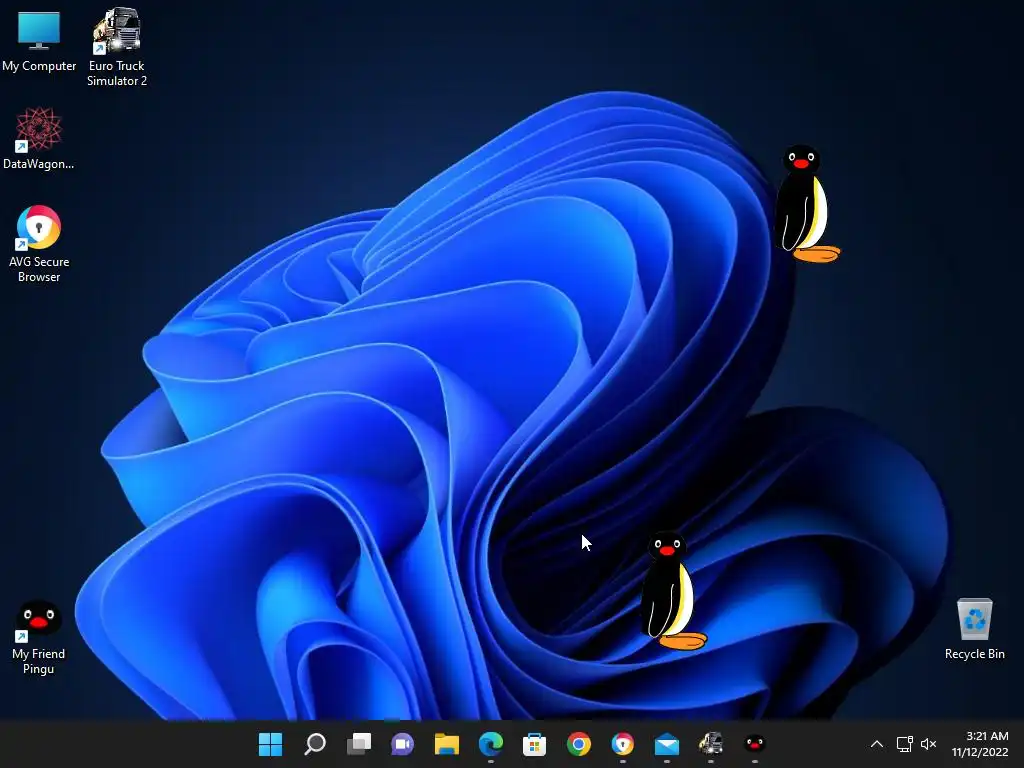Select the My Friend Pingu desktop shortcut
This screenshot has height=768, width=1024.
[x=39, y=637]
